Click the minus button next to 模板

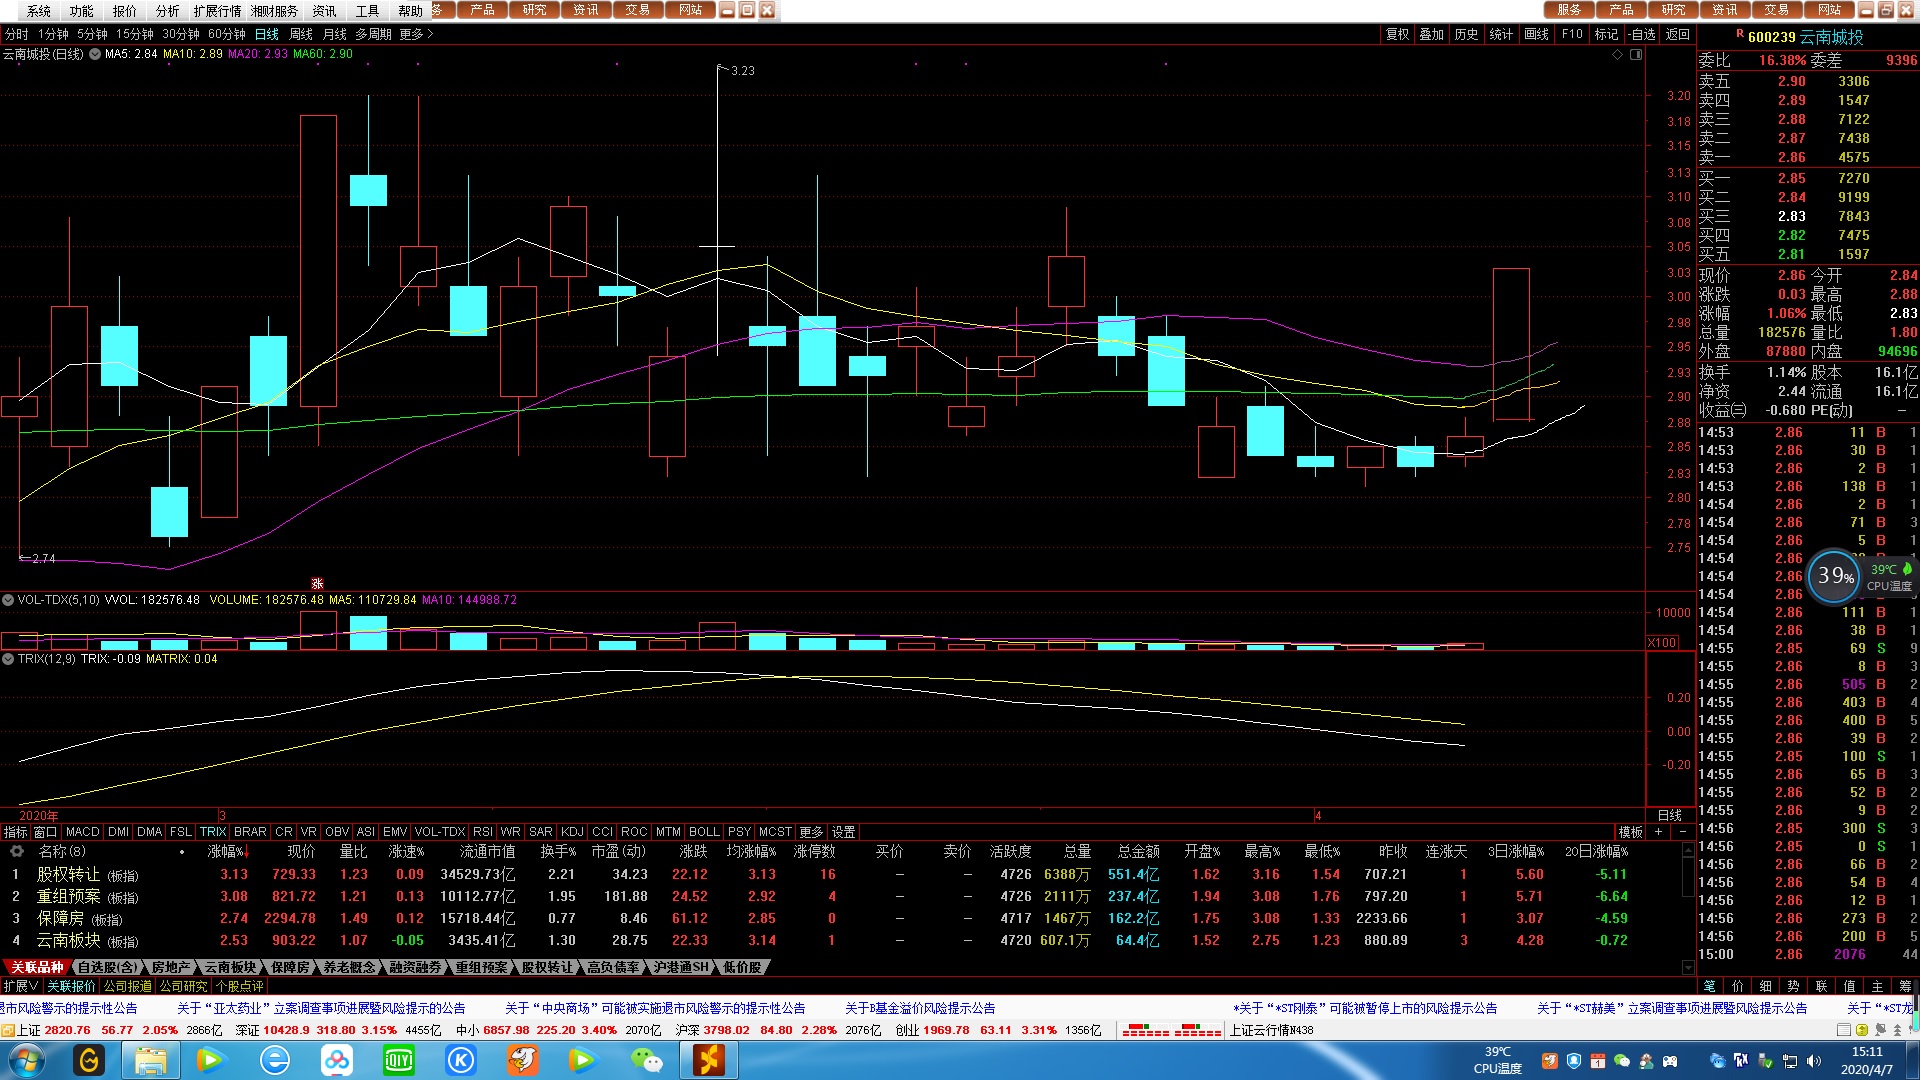click(1682, 832)
